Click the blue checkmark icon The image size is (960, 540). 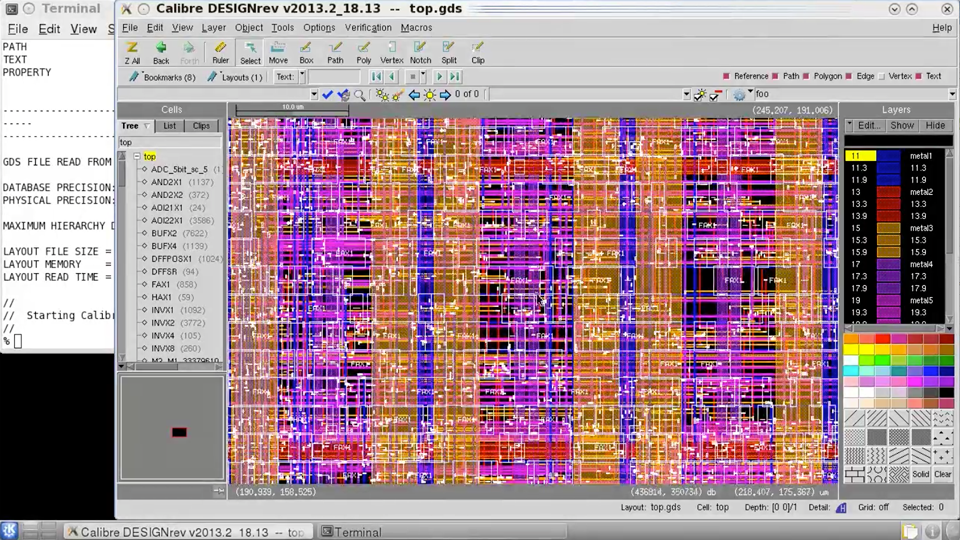(x=328, y=94)
